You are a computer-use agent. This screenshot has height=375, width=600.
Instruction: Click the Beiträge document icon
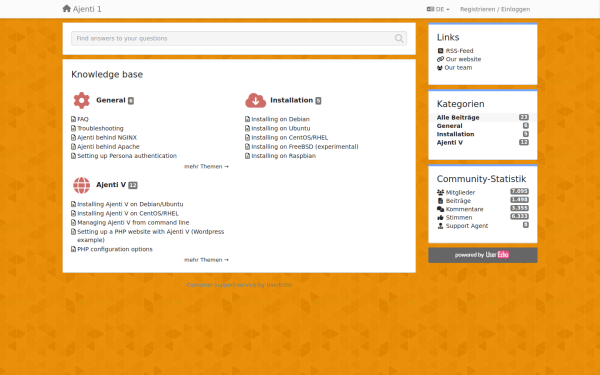tap(440, 201)
